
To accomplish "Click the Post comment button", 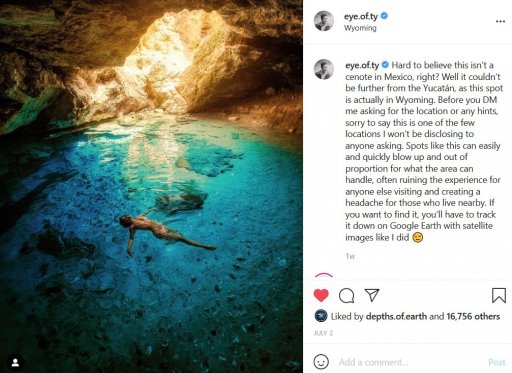I will point(497,362).
